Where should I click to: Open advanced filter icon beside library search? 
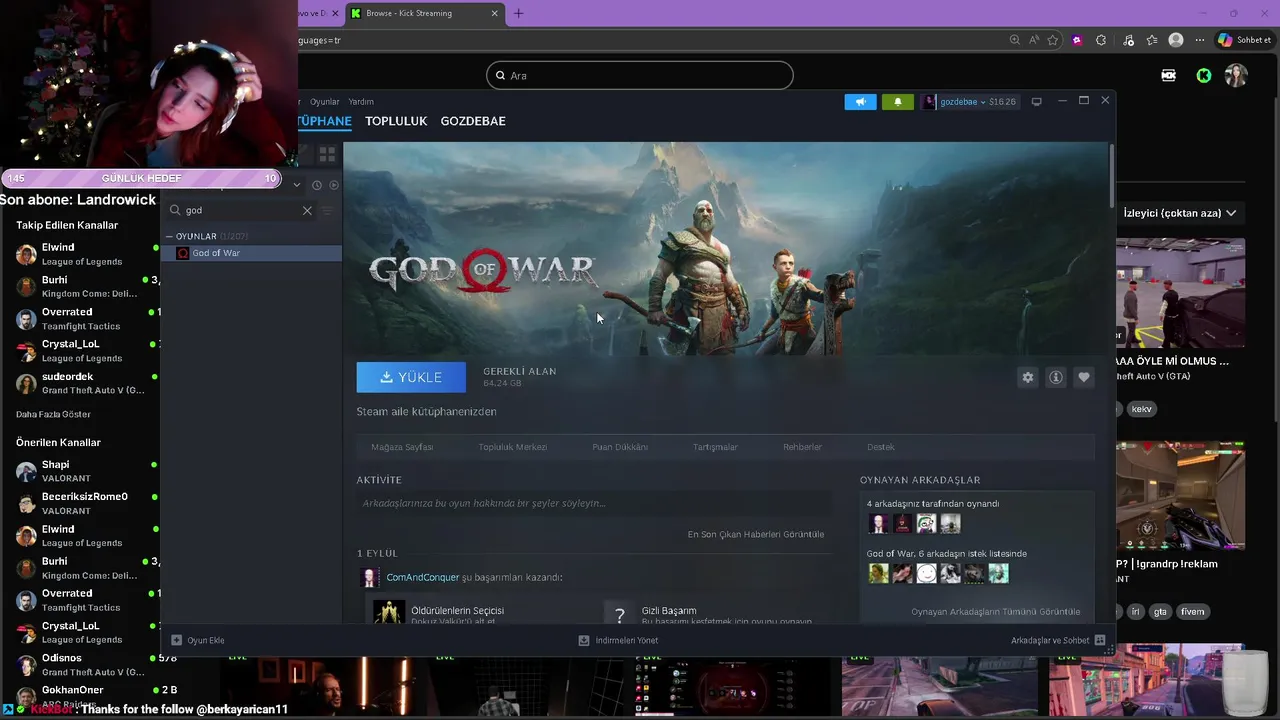coord(327,210)
